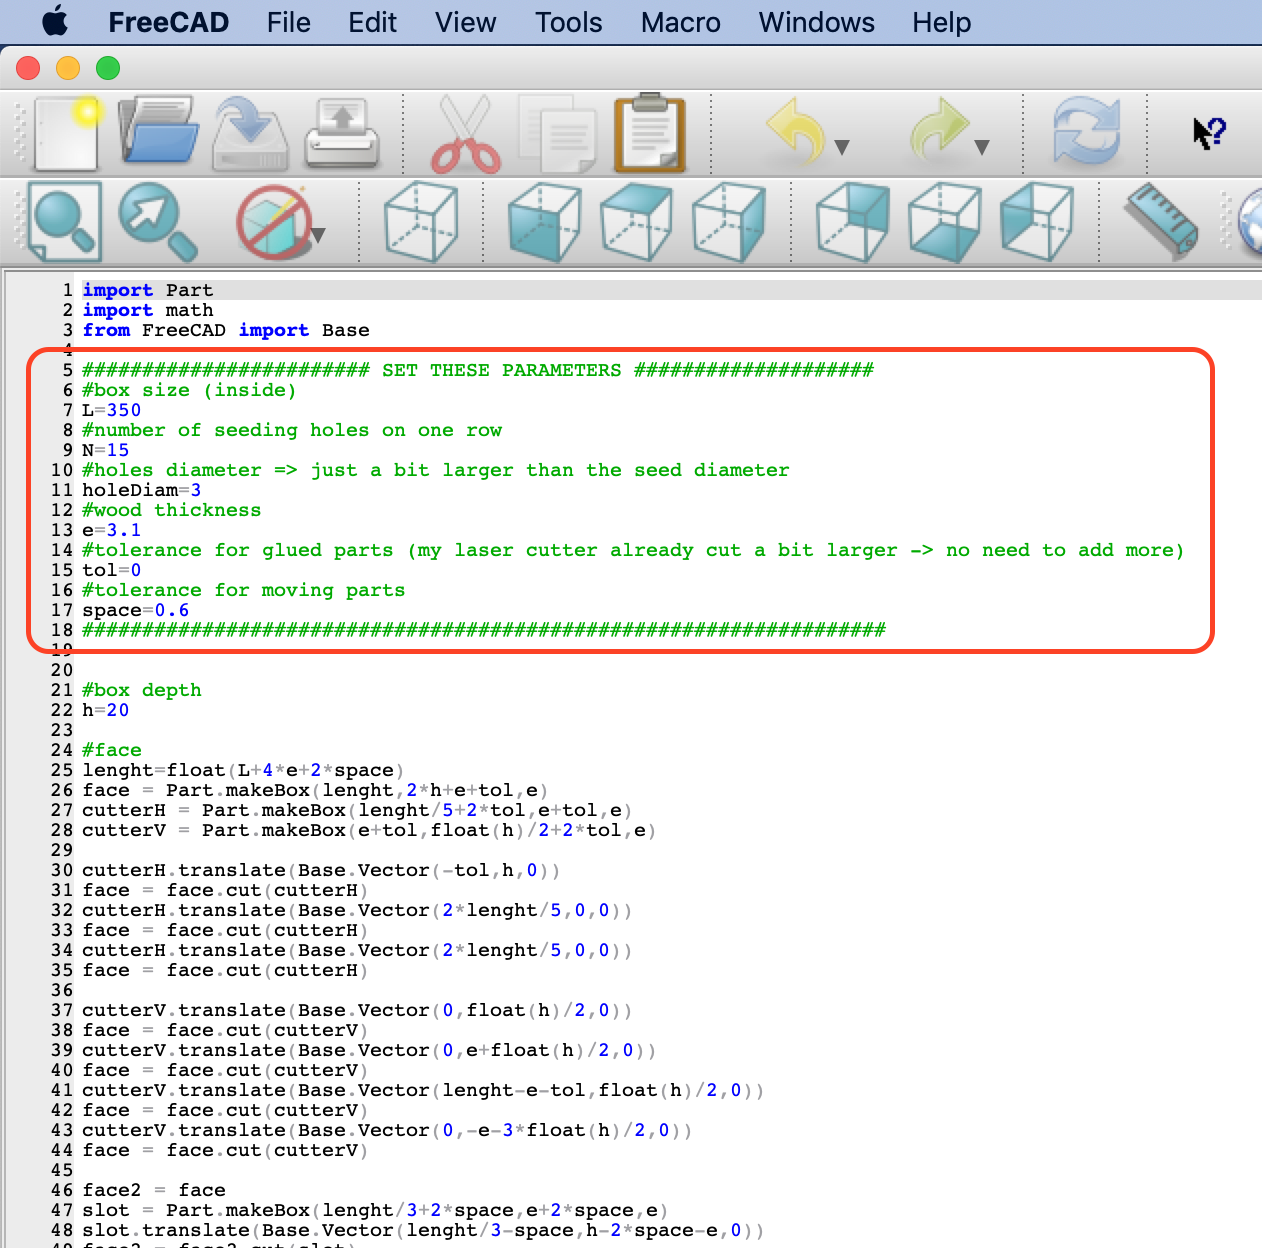The width and height of the screenshot is (1262, 1248).
Task: Open the View menu
Action: [465, 22]
